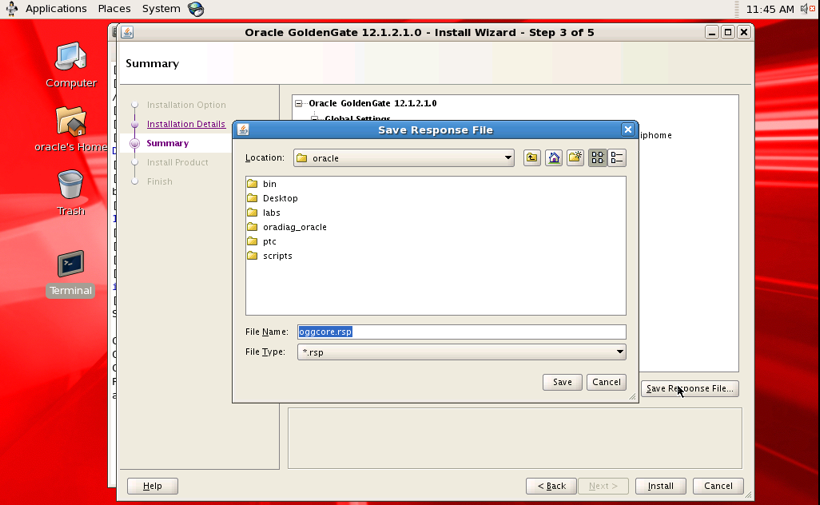Click the volume icon in top panel
Image resolution: width=820 pixels, height=505 pixels.
pyautogui.click(x=807, y=9)
